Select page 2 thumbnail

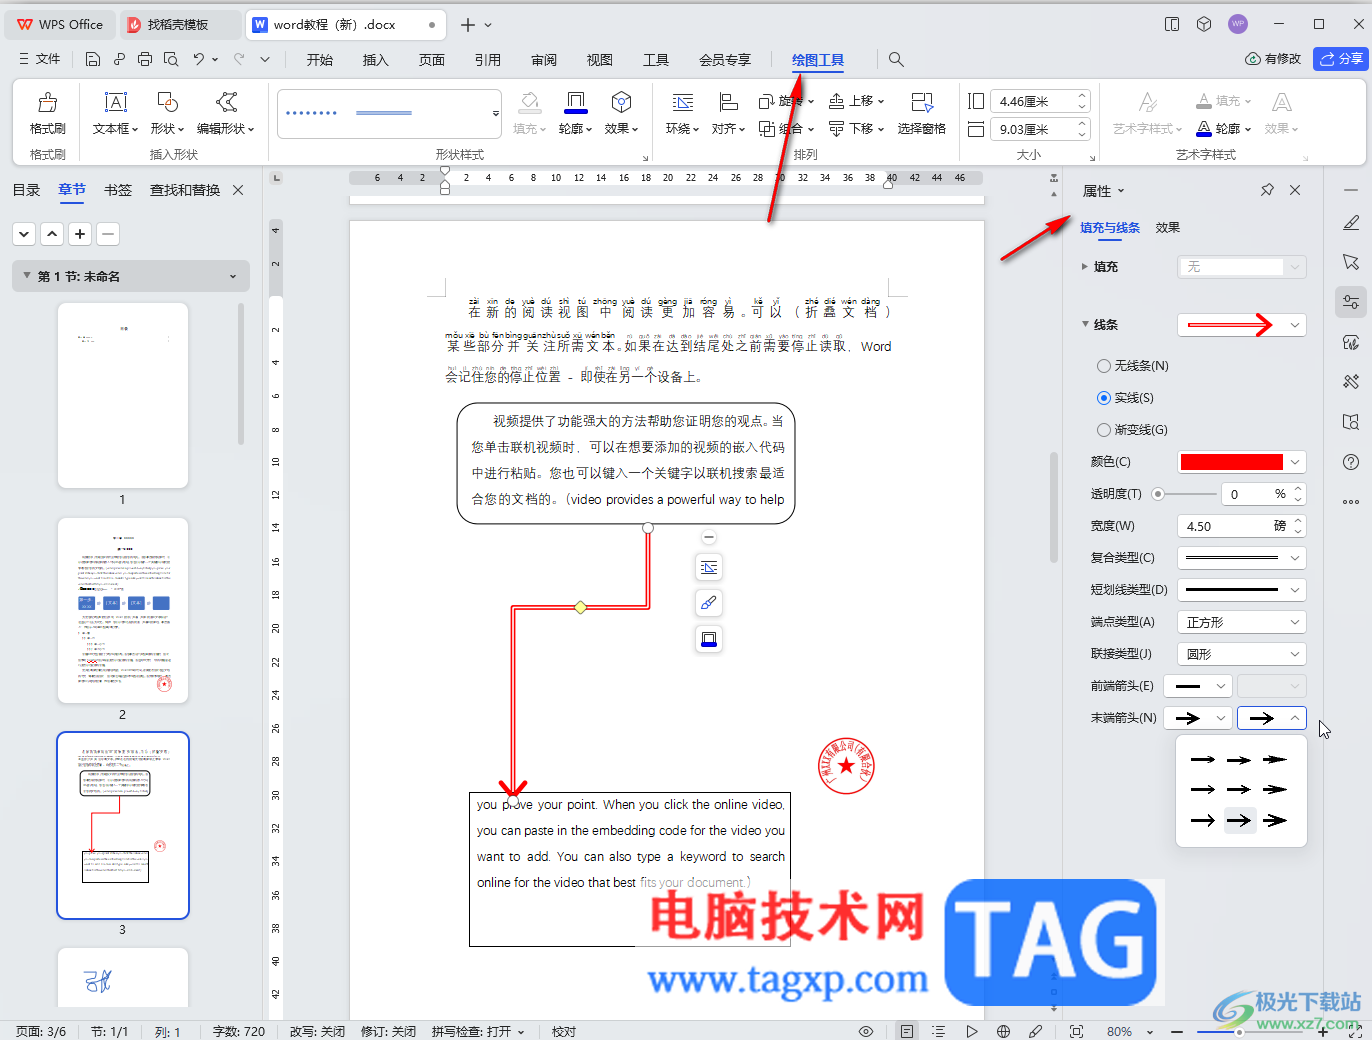tap(123, 610)
